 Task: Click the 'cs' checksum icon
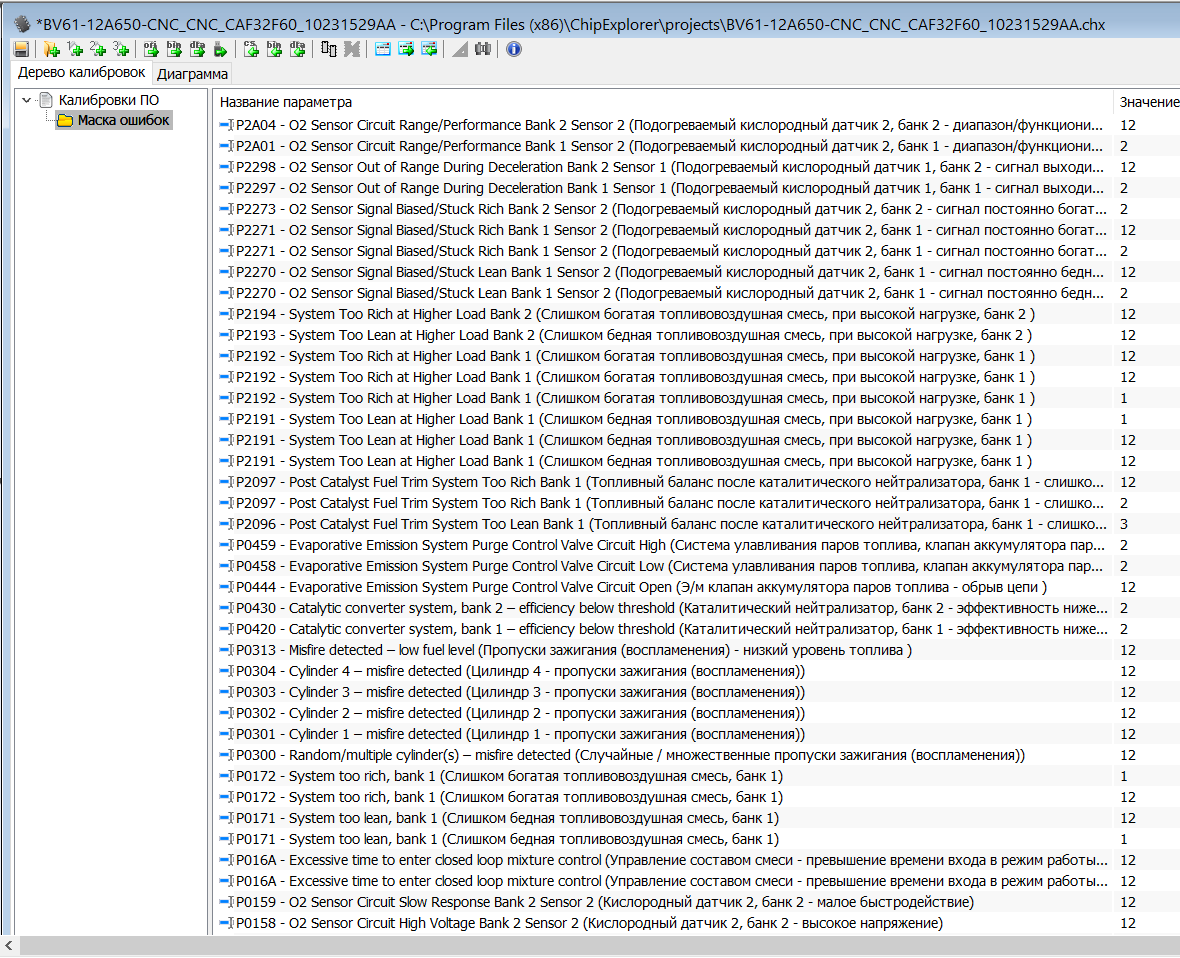pos(251,49)
